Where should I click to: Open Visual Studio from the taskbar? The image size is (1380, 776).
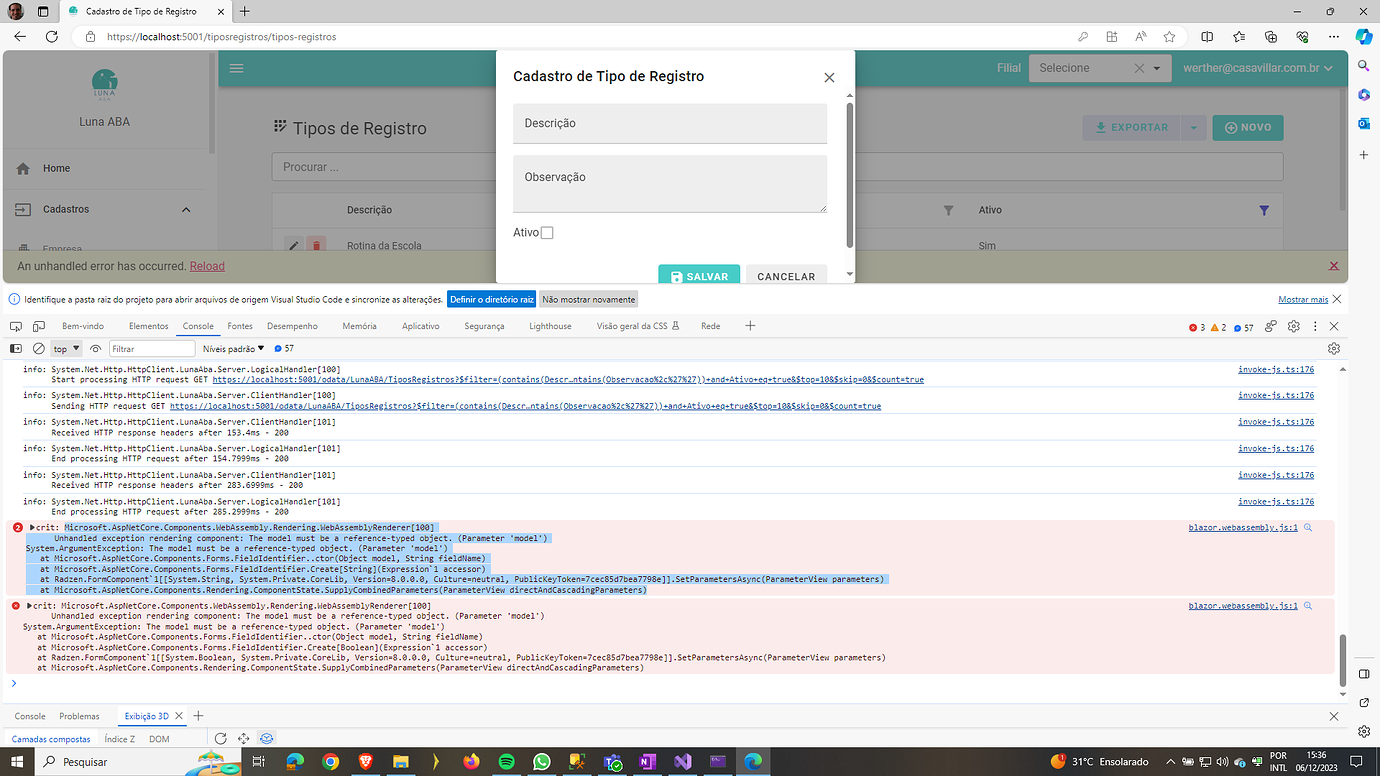pos(682,762)
